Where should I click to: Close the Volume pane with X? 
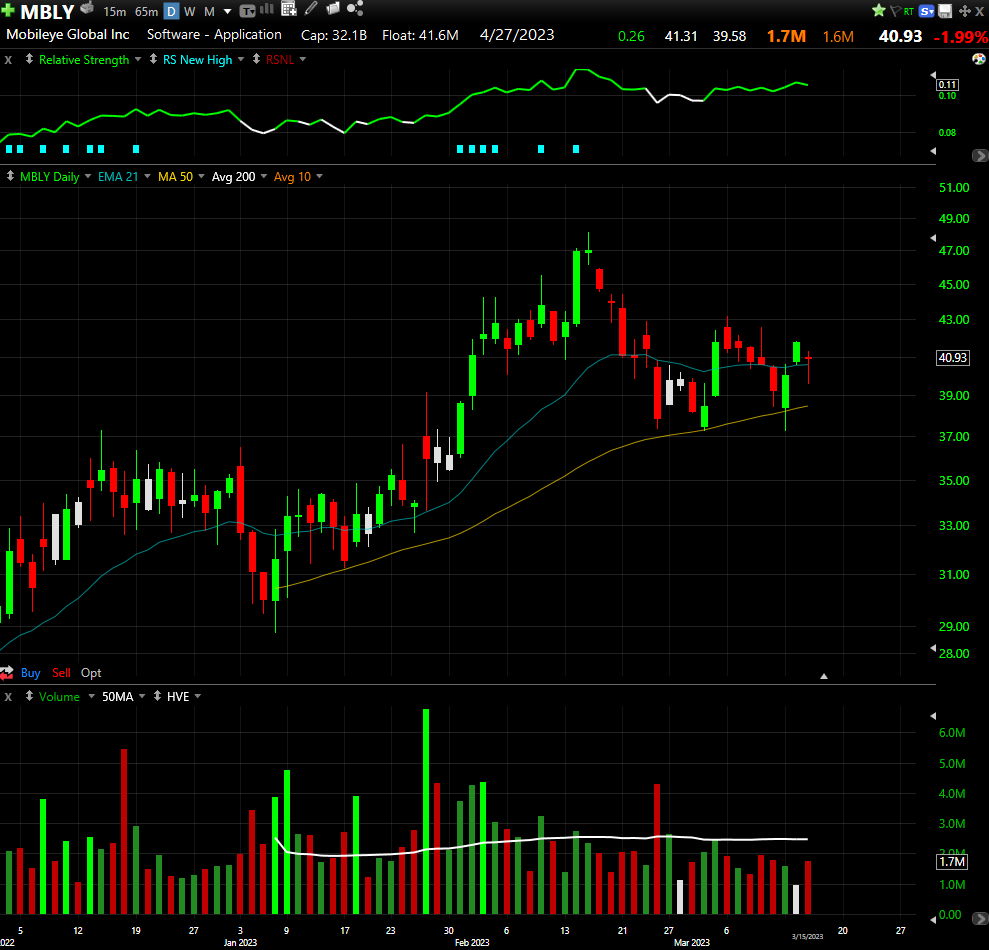tap(8, 697)
